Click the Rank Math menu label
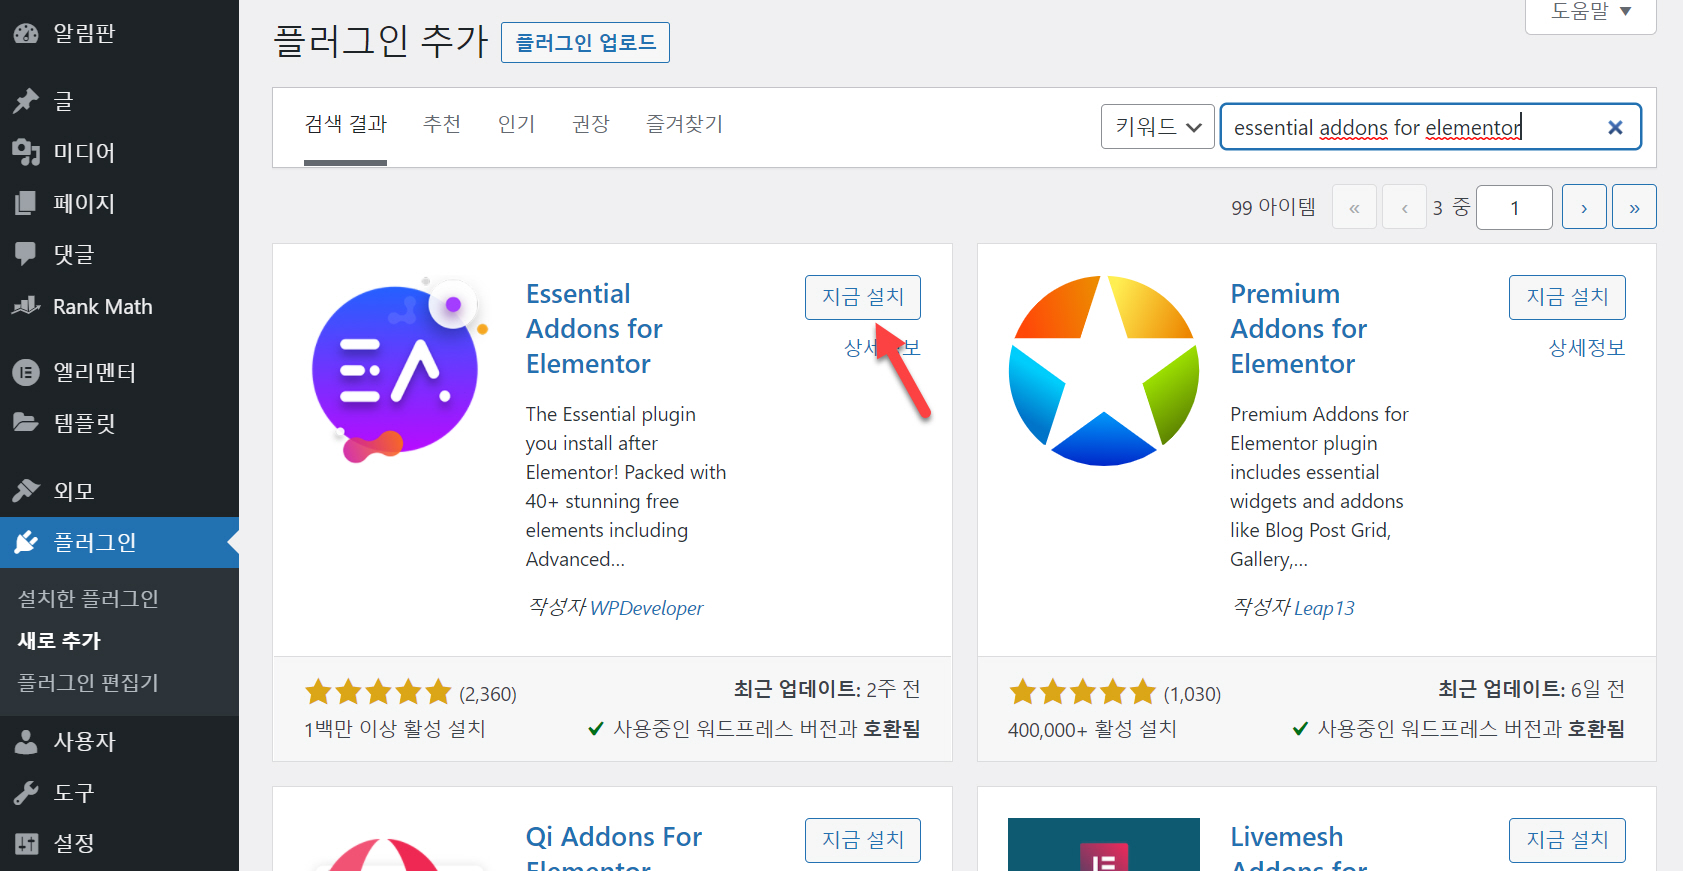 (x=103, y=306)
